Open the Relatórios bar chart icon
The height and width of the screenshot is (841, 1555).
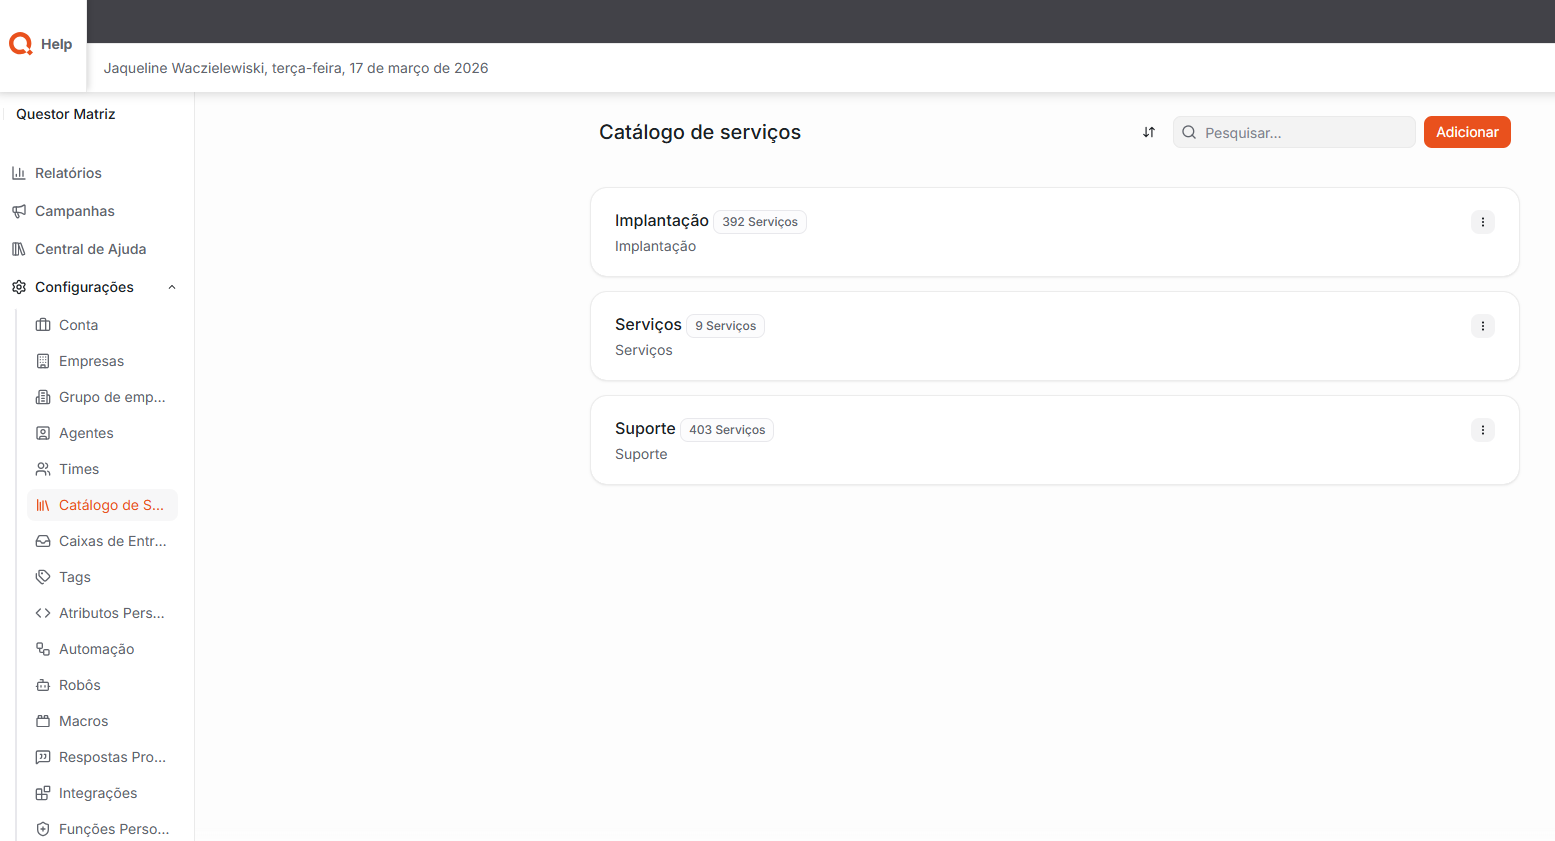coord(19,173)
